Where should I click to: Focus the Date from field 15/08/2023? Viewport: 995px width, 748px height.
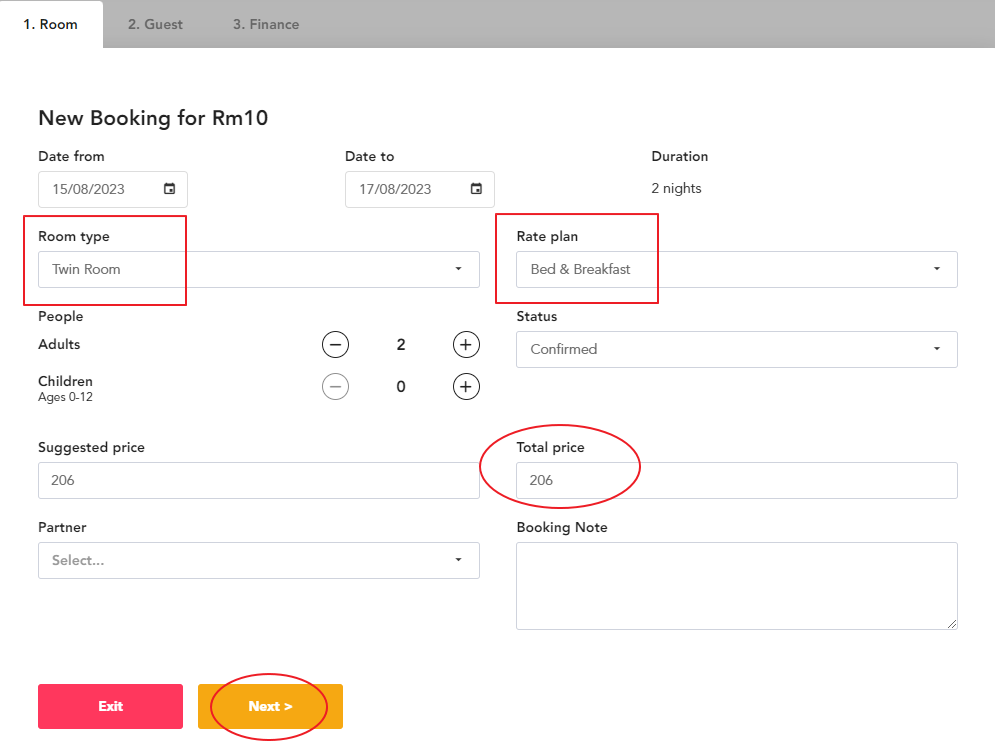[x=113, y=189]
